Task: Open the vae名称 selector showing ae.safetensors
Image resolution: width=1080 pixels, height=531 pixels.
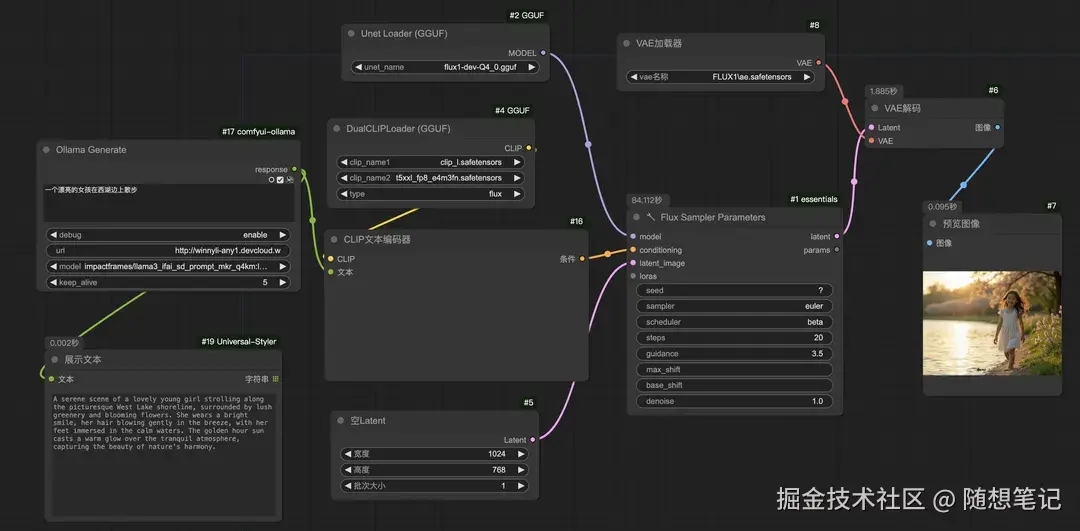Action: (x=720, y=77)
